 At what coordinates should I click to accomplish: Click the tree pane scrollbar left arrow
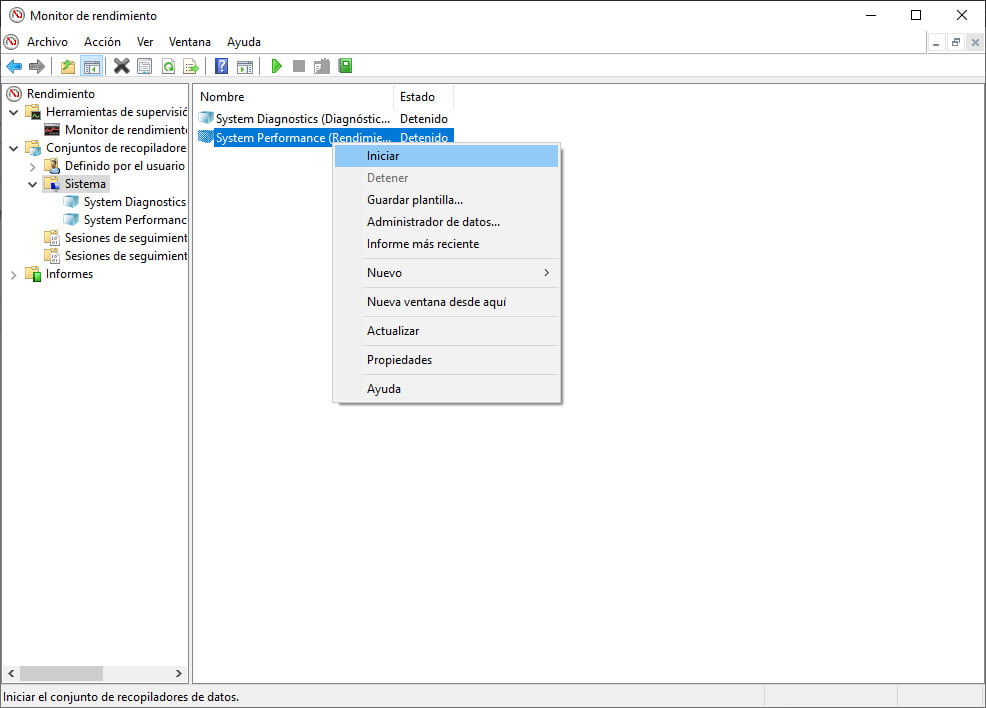11,673
